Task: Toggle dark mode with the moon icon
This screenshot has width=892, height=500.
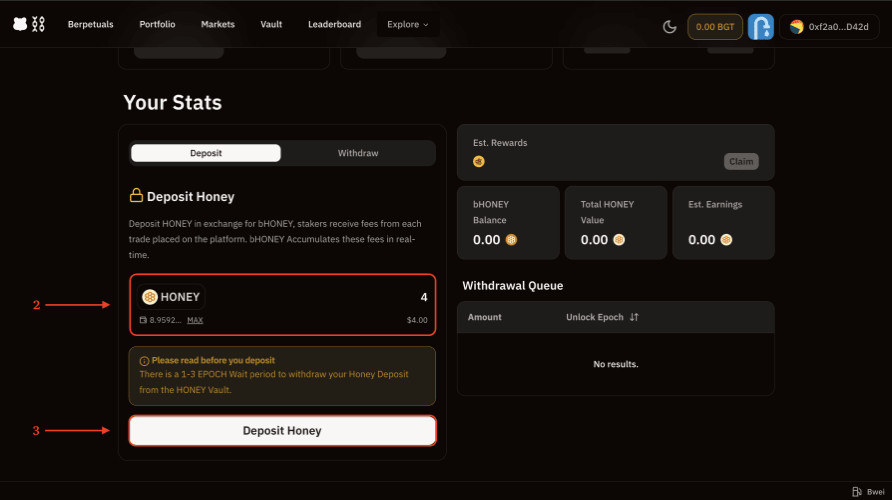Action: coord(670,26)
